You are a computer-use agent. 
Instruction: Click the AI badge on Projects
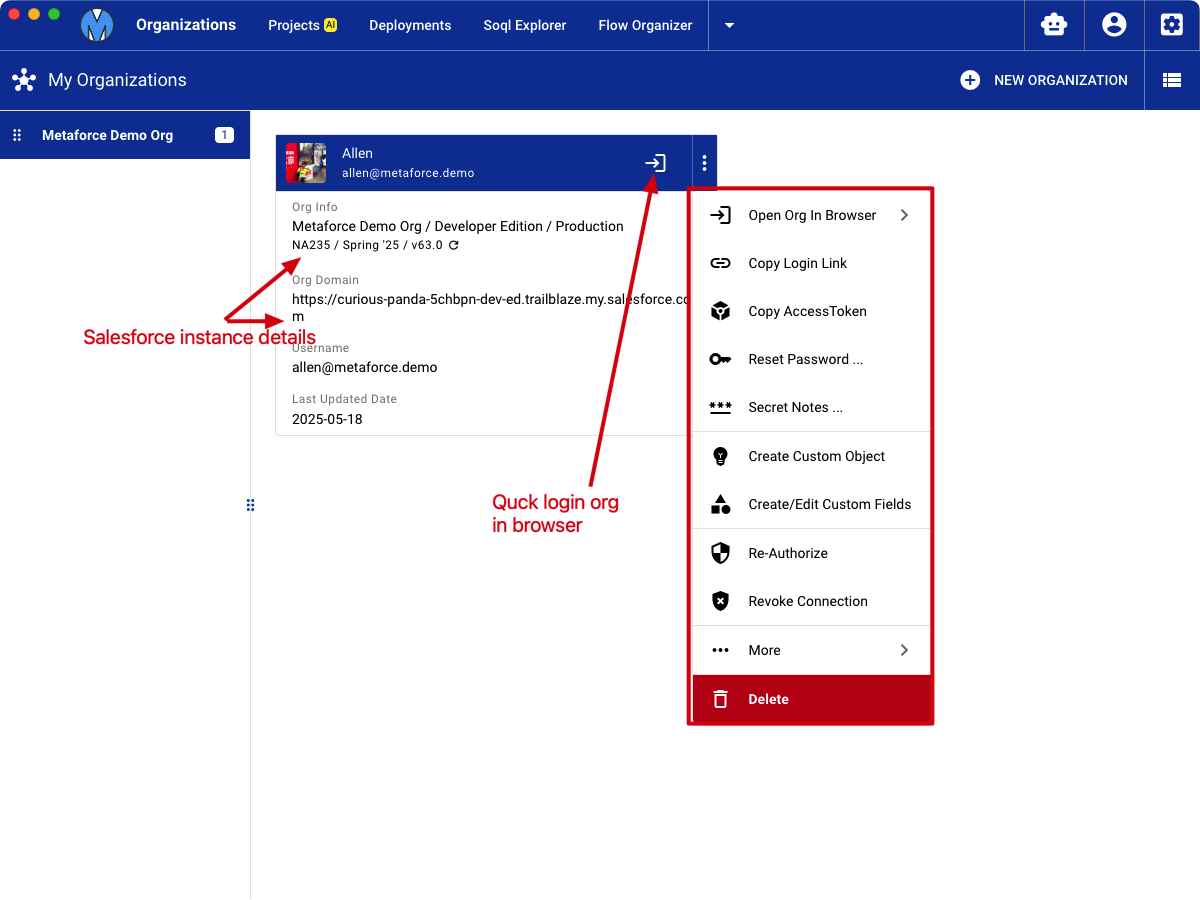coord(330,25)
